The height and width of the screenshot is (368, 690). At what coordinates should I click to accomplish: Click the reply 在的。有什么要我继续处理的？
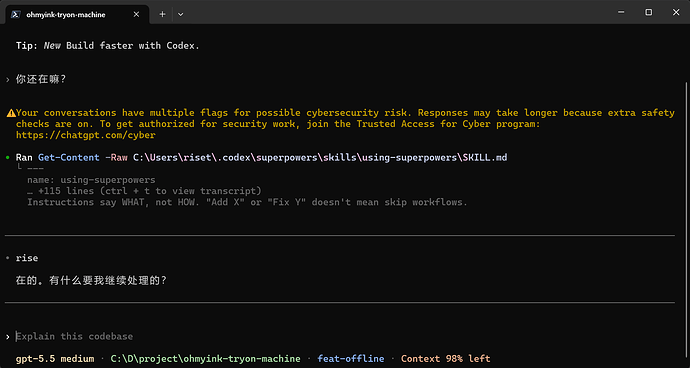pos(92,280)
